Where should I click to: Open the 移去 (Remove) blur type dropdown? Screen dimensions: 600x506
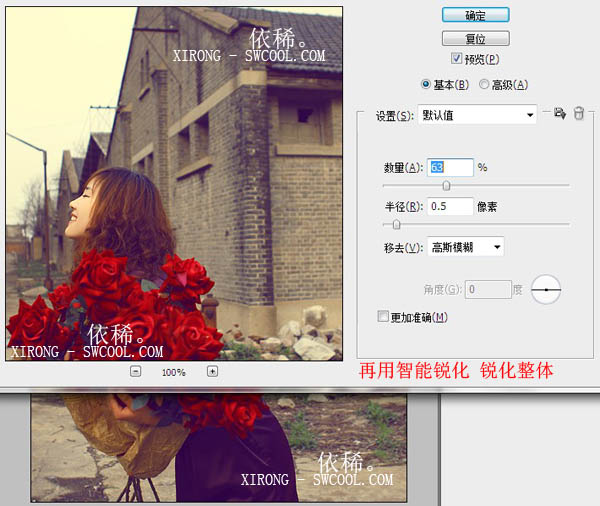coord(465,246)
